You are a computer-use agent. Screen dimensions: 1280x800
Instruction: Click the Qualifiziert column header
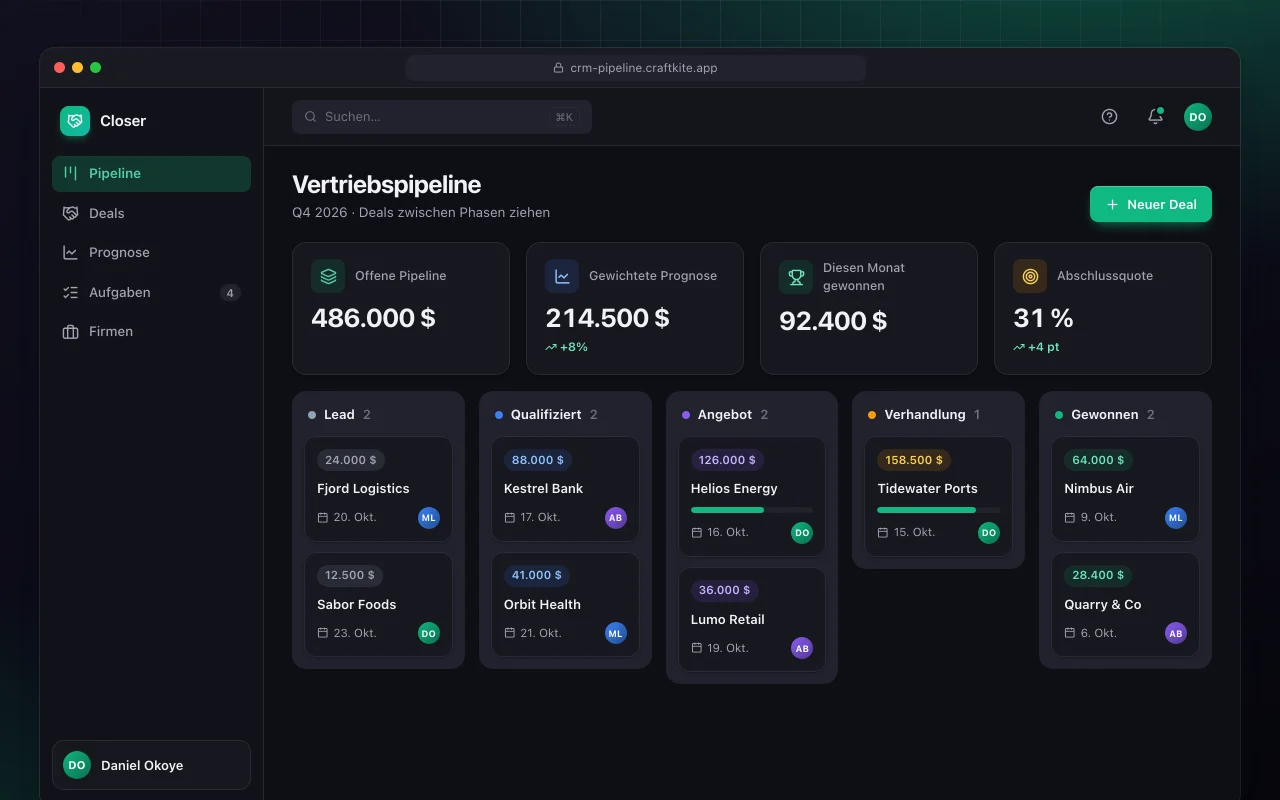click(x=565, y=414)
